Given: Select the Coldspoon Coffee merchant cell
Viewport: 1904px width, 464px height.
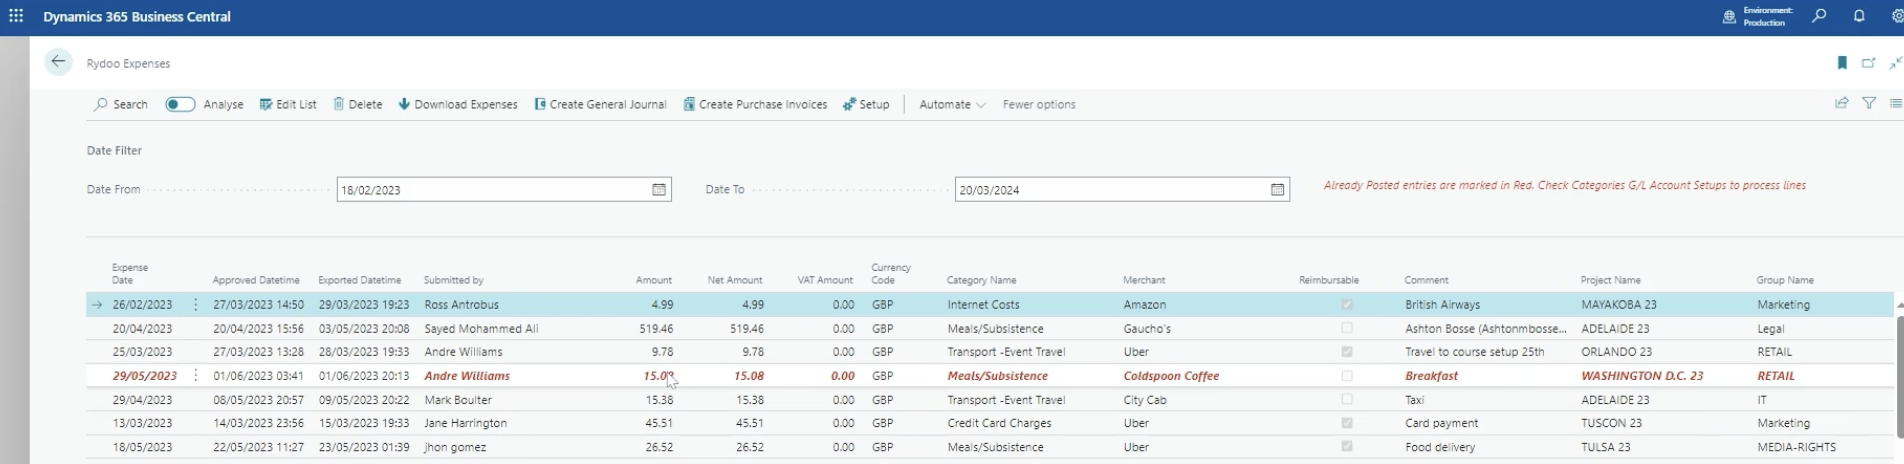Looking at the screenshot, I should (1172, 376).
